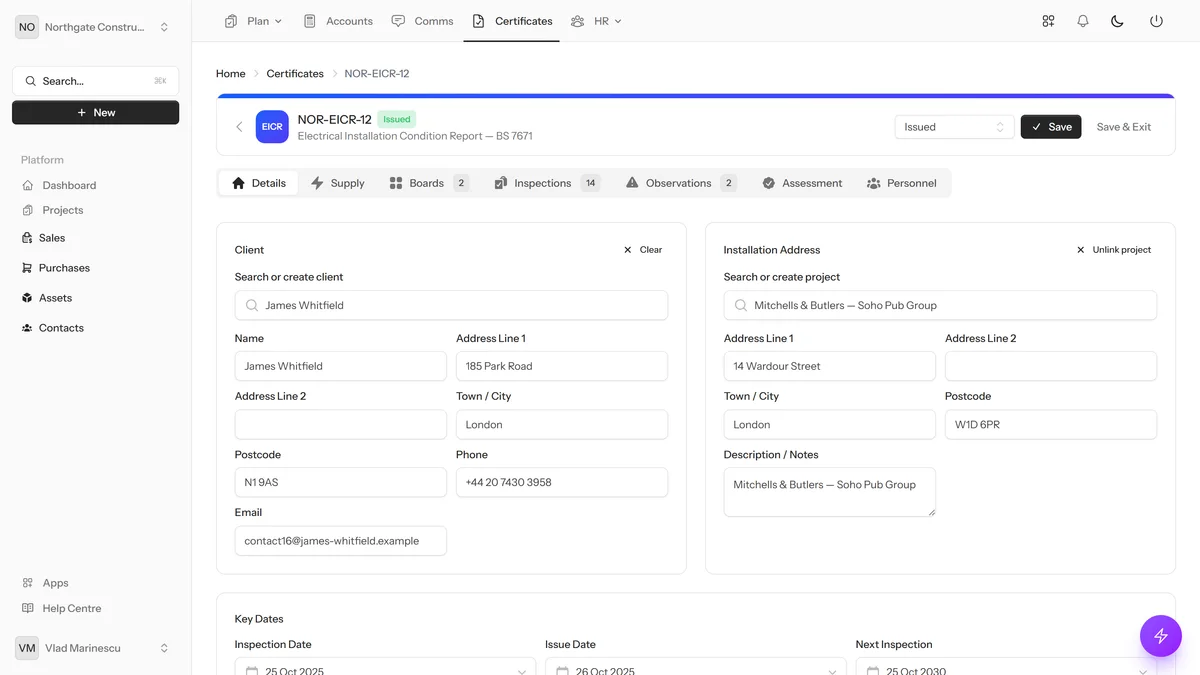Click the Description / Notes textarea
1200x675 pixels.
(830, 492)
